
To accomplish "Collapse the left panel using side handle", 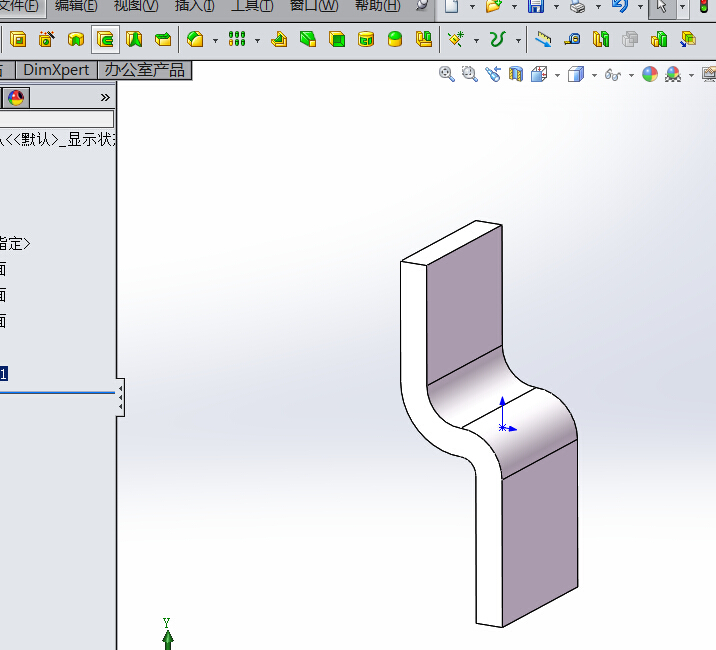I will (x=120, y=397).
